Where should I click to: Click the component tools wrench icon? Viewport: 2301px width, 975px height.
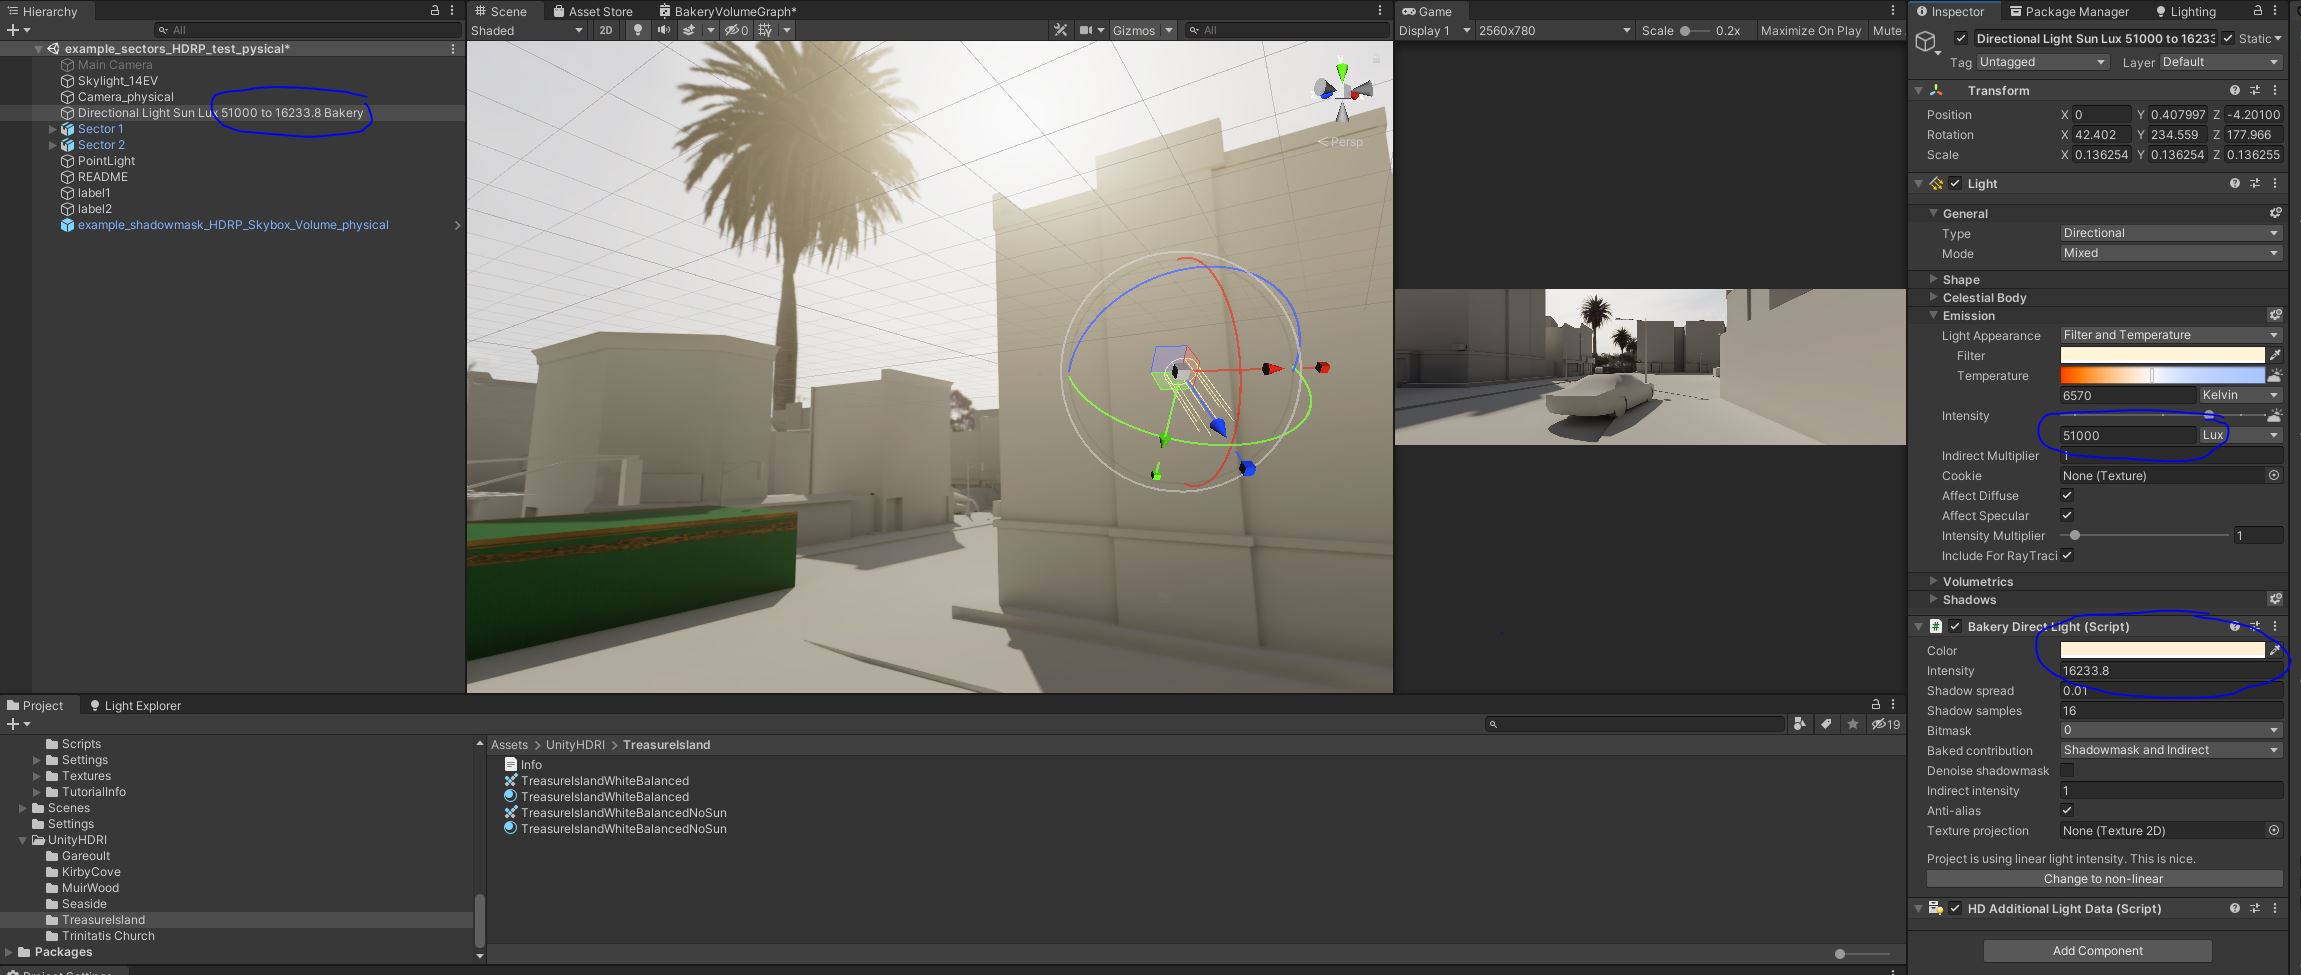(x=1059, y=30)
